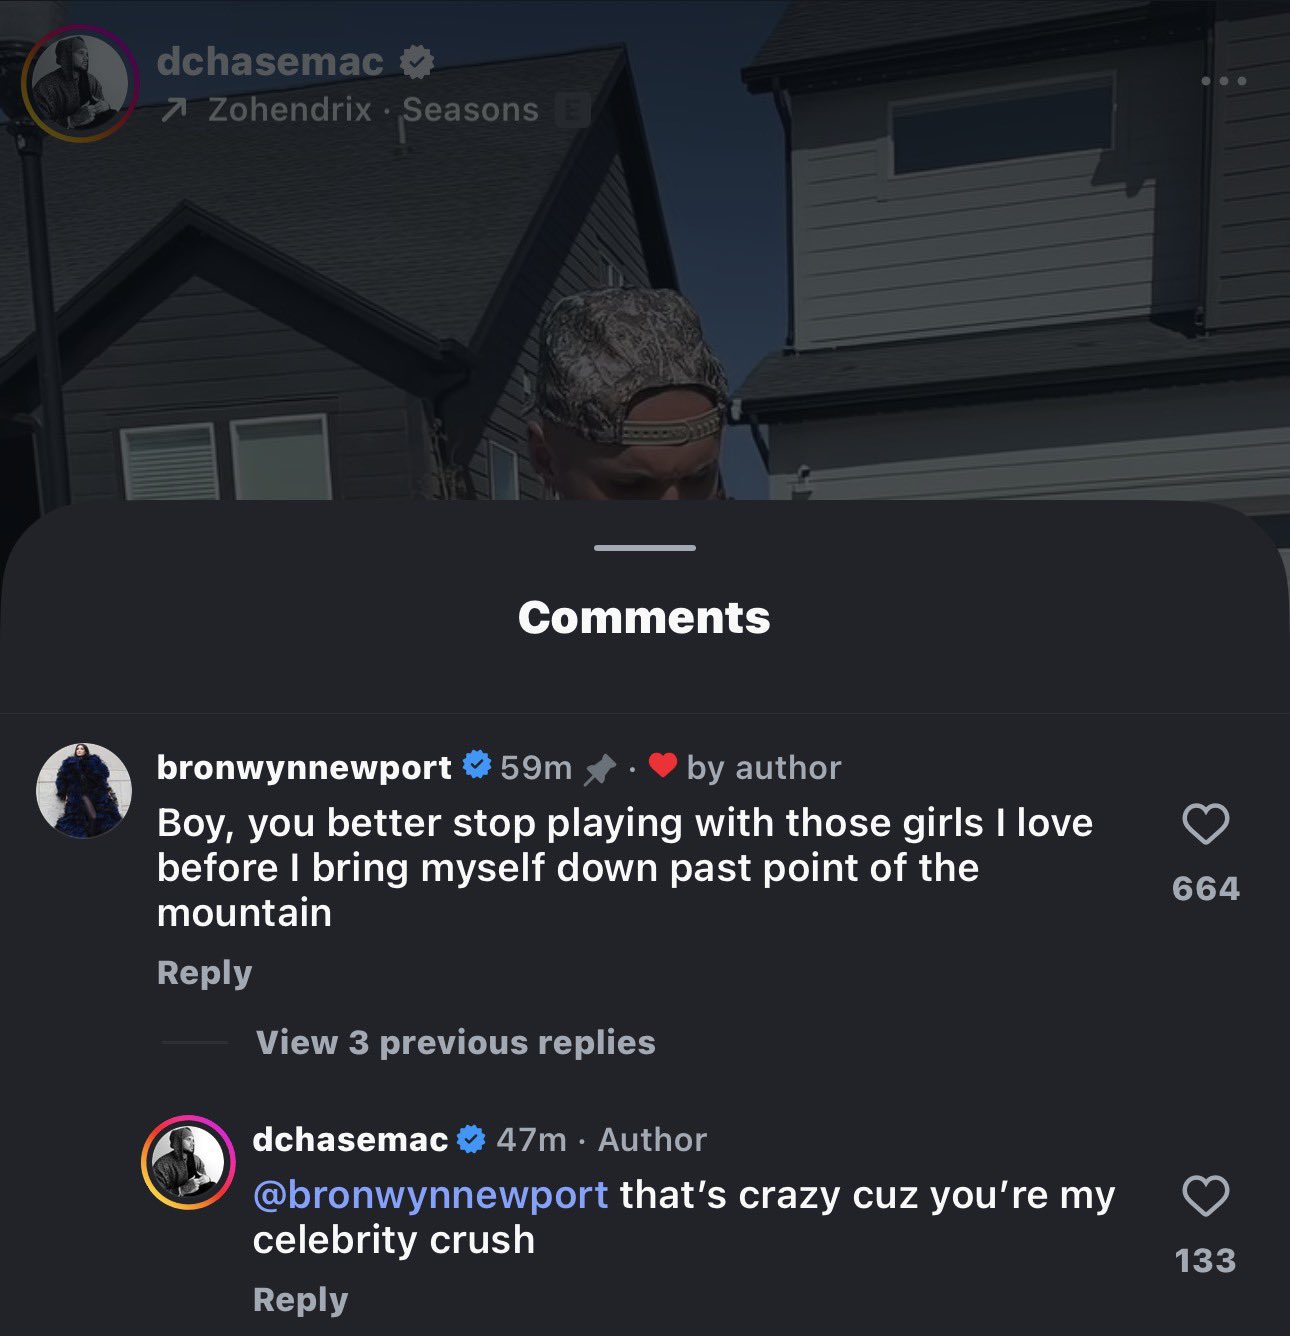Viewport: 1290px width, 1336px height.
Task: Open bronwynnewport username in comment header
Action: click(x=304, y=767)
